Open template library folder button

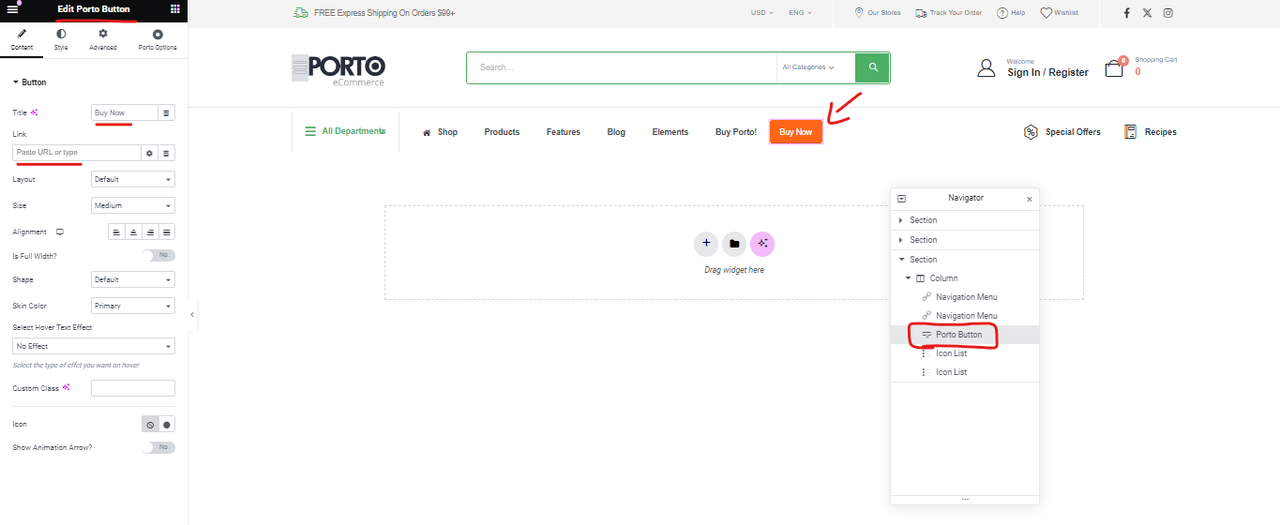coord(734,243)
